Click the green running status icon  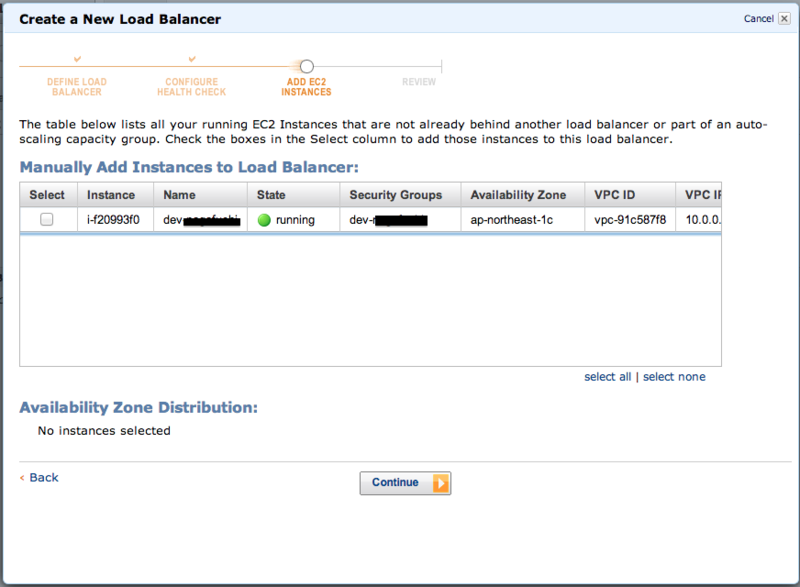pos(264,220)
